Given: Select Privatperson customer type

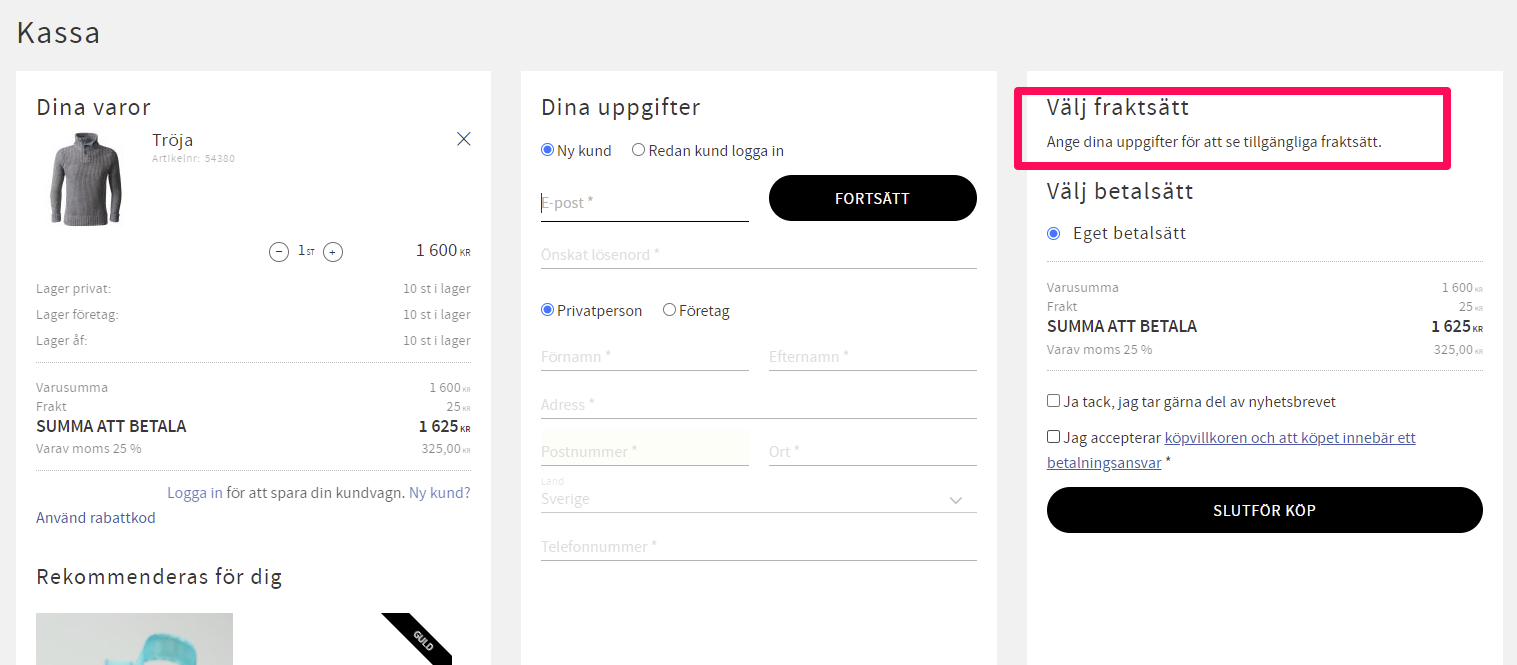Looking at the screenshot, I should [x=547, y=310].
